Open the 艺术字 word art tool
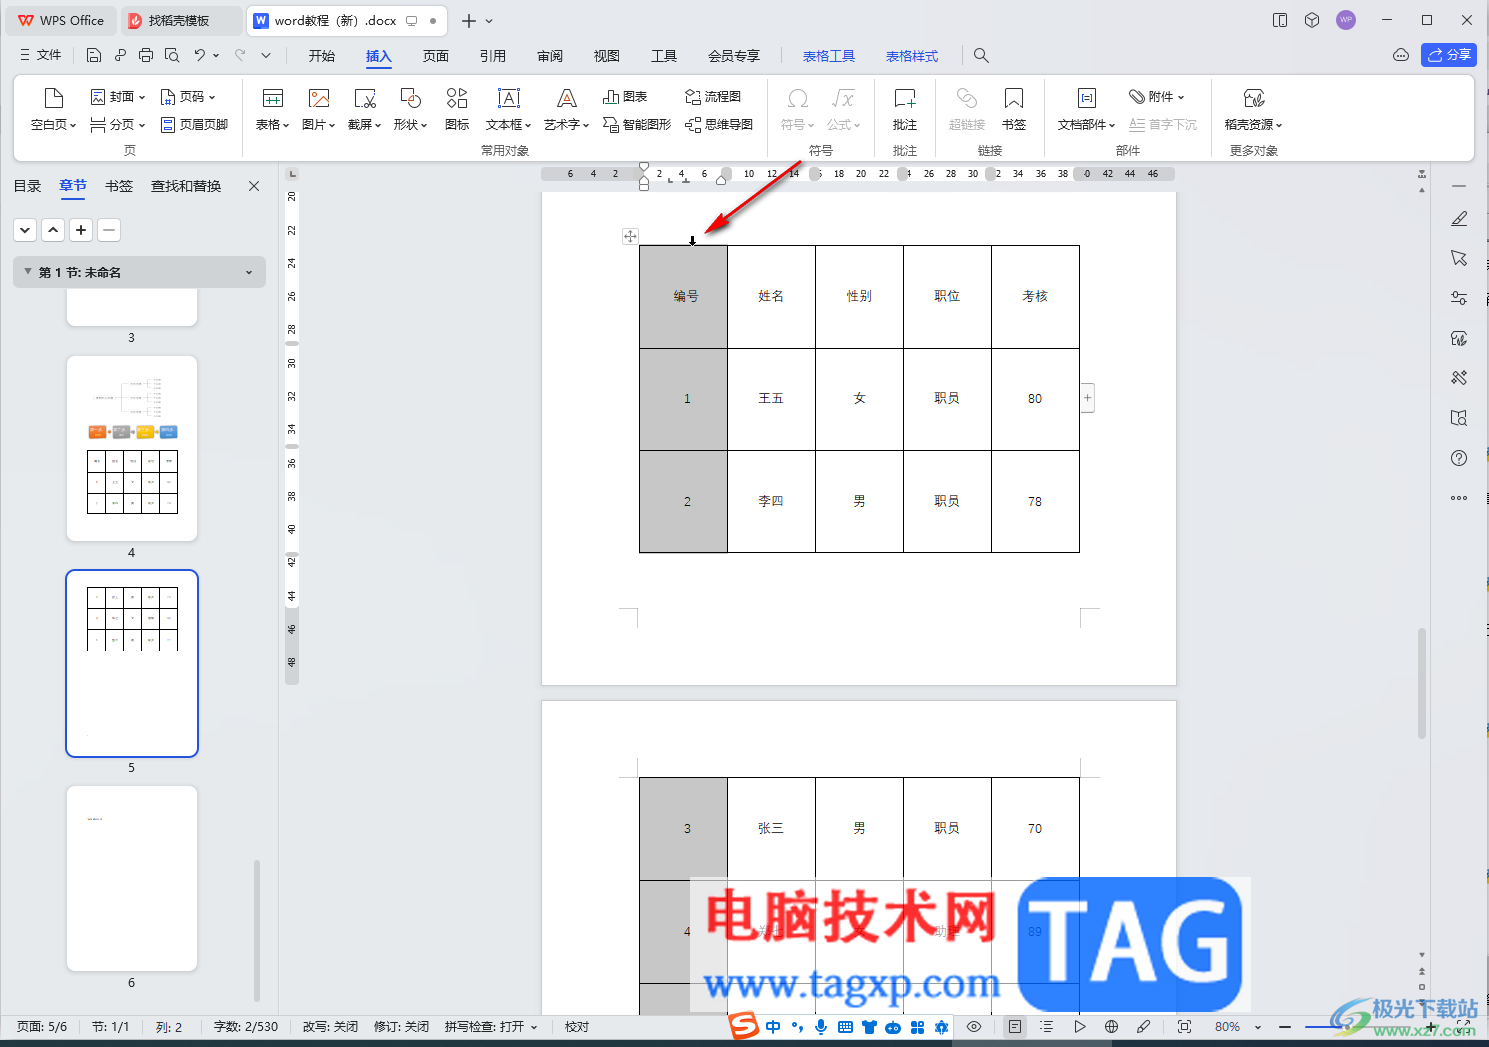1489x1047 pixels. point(566,109)
